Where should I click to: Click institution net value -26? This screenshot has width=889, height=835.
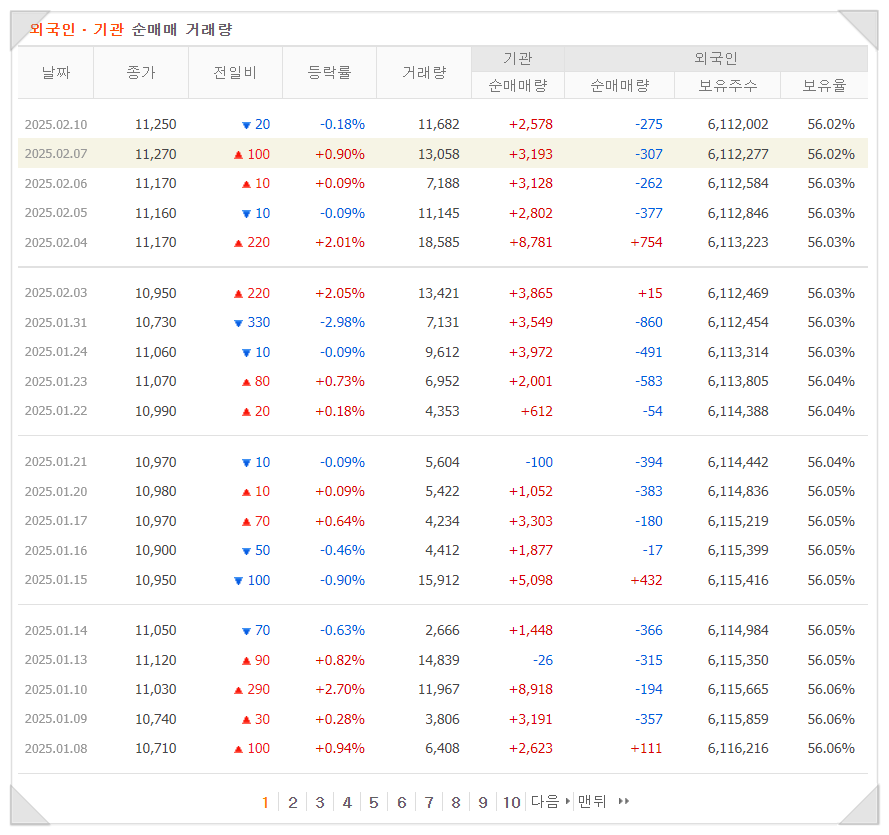click(543, 660)
